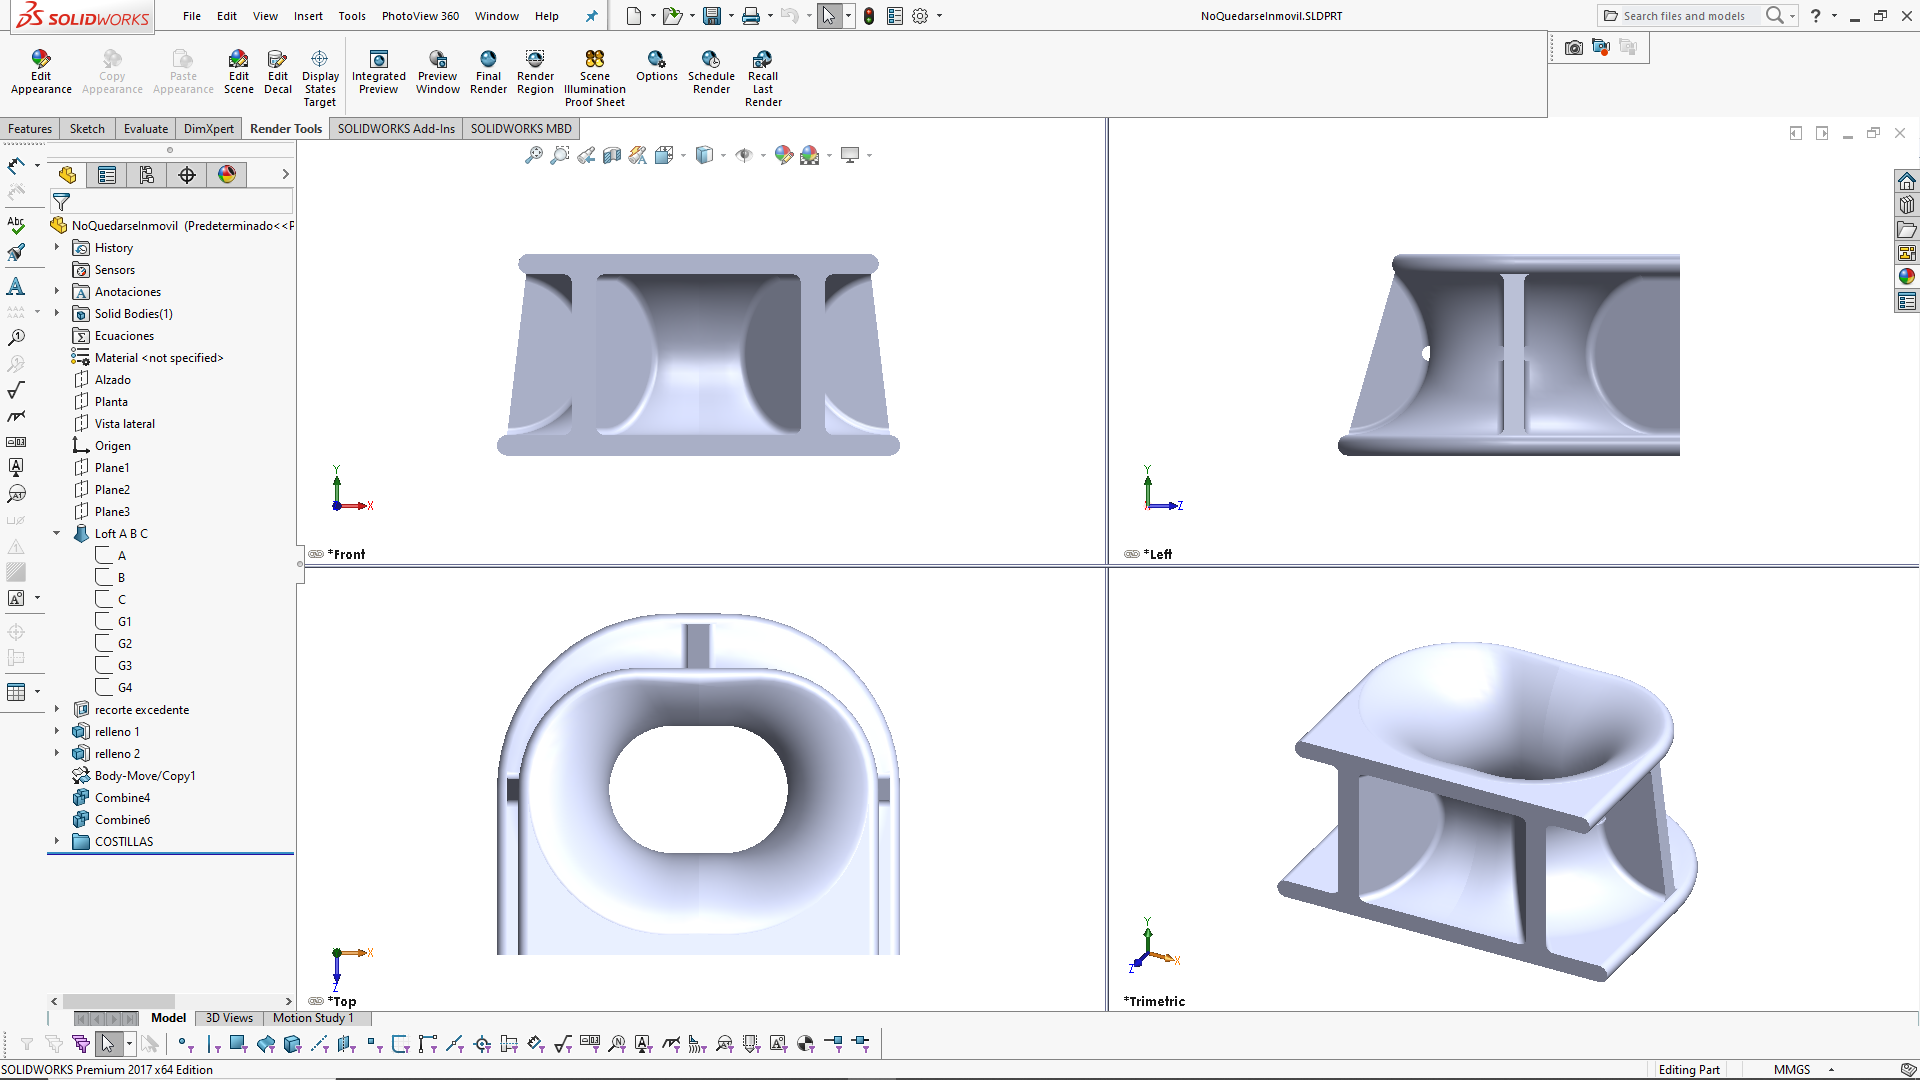1920x1080 pixels.
Task: Open the Render Region tool
Action: point(535,70)
